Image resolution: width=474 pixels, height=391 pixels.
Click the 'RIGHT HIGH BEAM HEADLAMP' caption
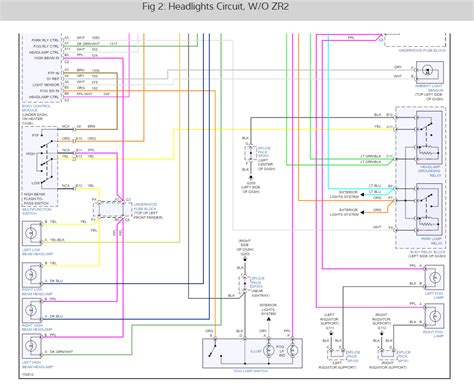click(37, 327)
